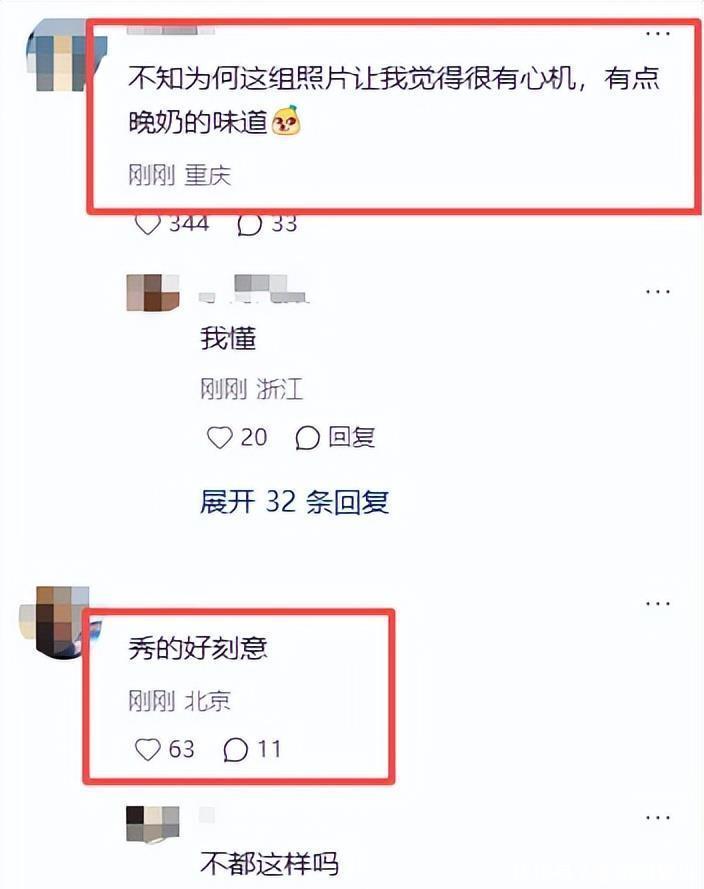Like the 我懂 reply with 20 likes

219,438
